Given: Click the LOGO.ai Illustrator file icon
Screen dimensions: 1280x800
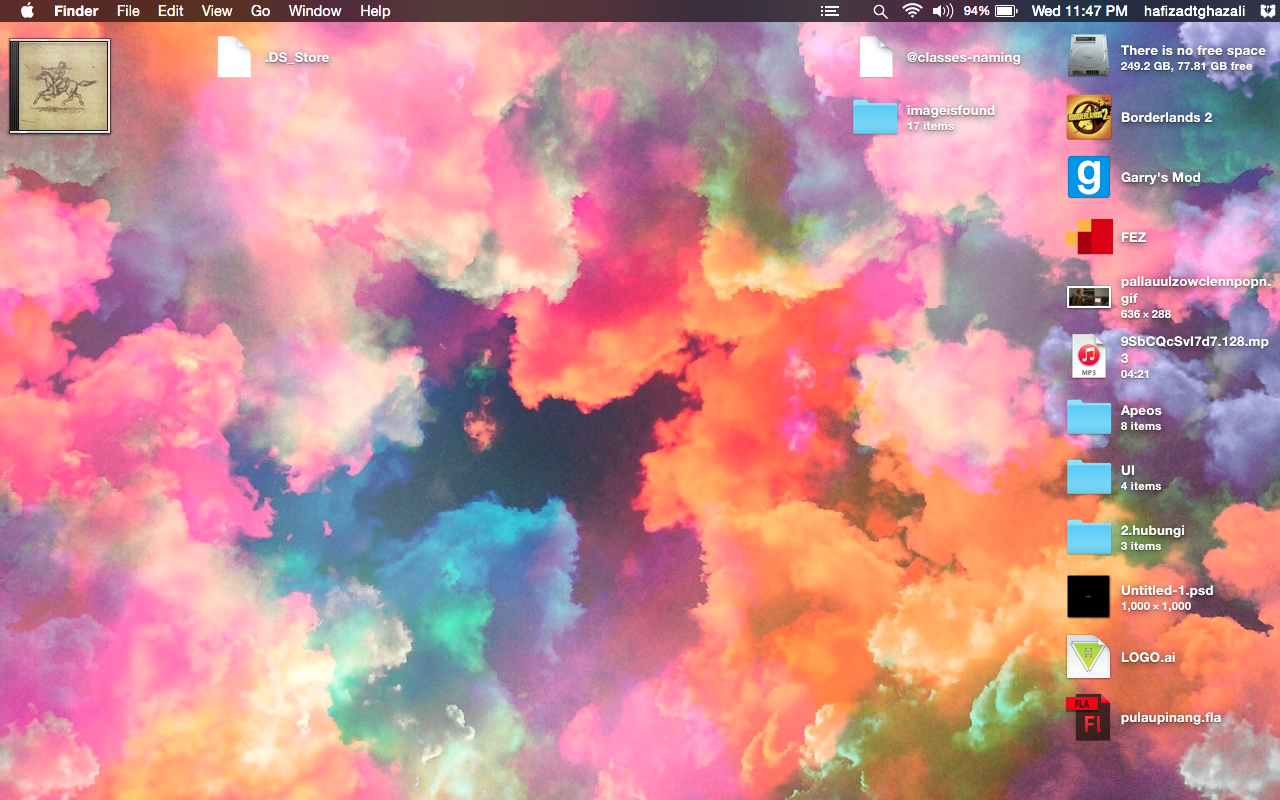Looking at the screenshot, I should (x=1088, y=657).
